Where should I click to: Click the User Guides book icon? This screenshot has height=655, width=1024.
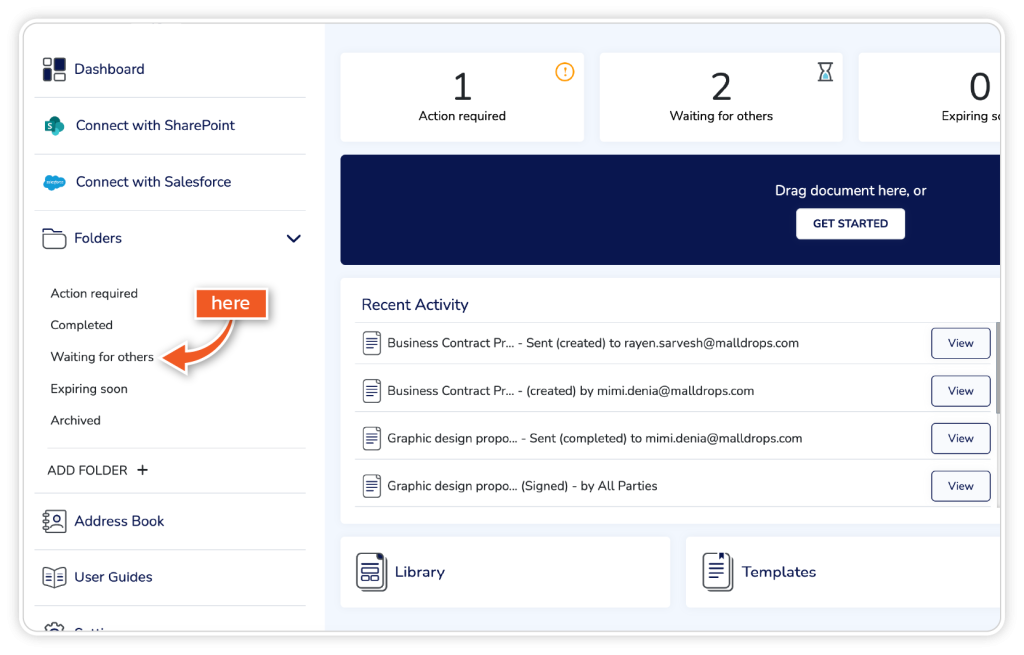tap(54, 577)
